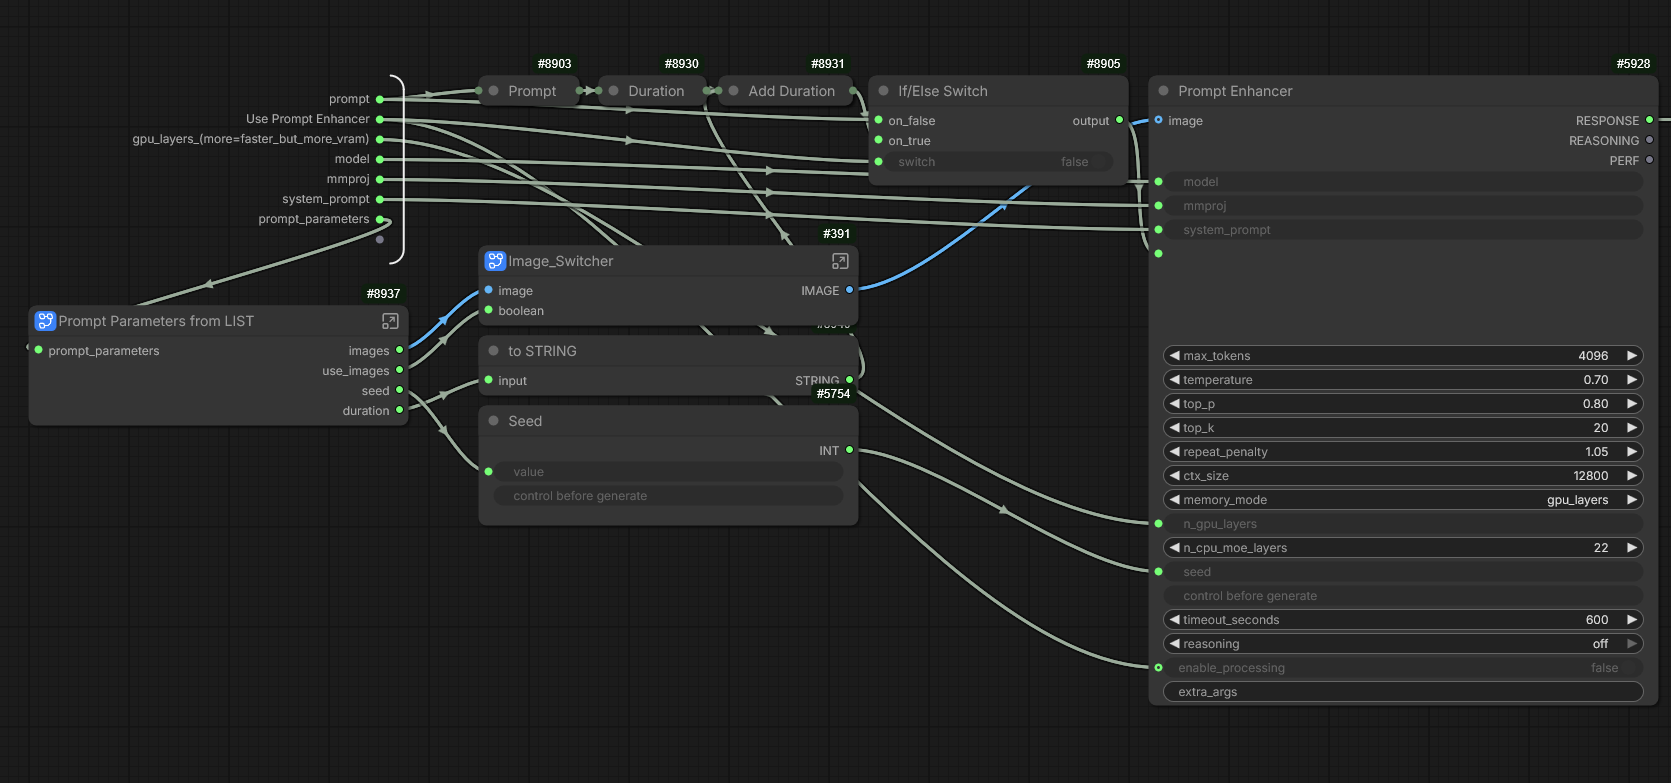This screenshot has height=783, width=1671.
Task: Select the If/Else Switch node title
Action: click(943, 91)
